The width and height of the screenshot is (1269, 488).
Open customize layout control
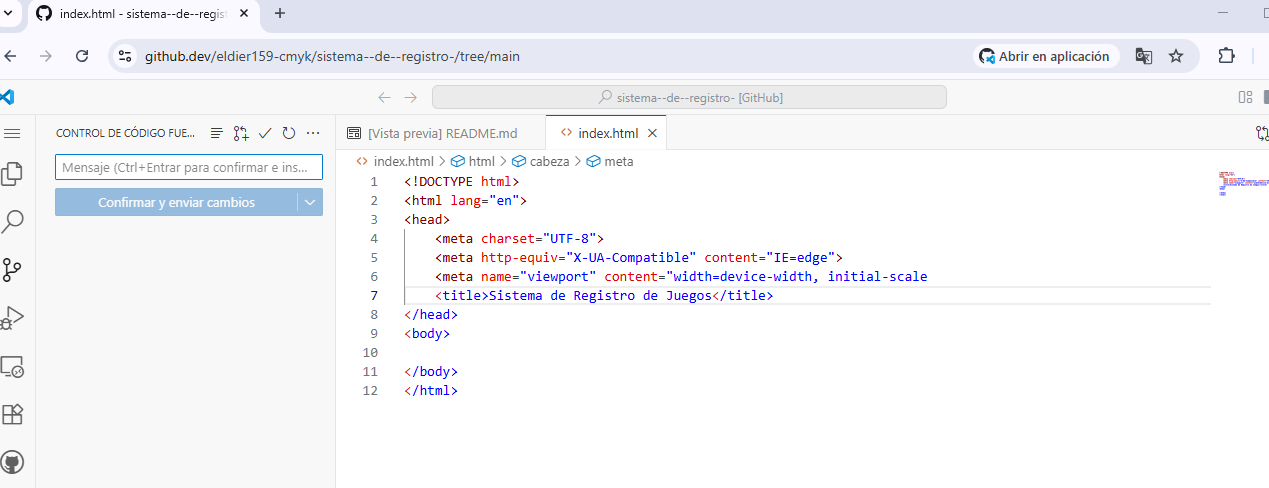[1246, 97]
